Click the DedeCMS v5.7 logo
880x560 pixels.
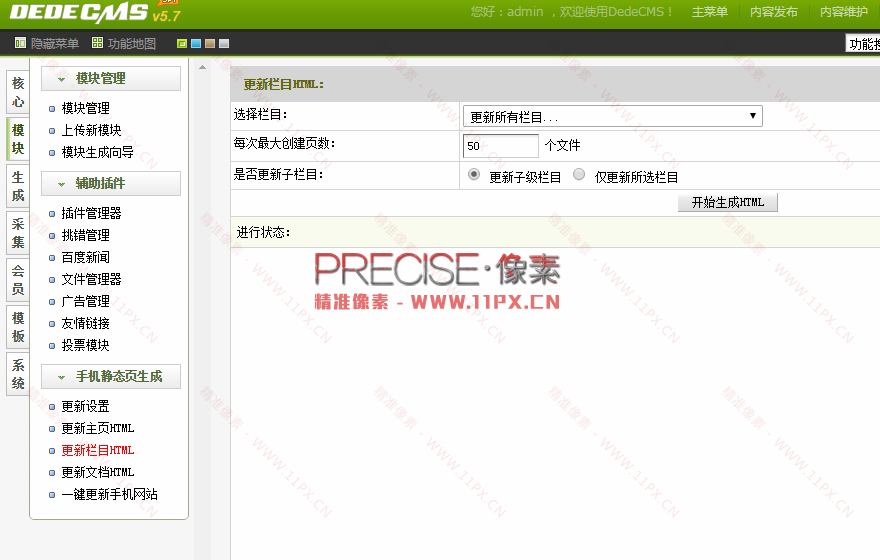pos(95,13)
